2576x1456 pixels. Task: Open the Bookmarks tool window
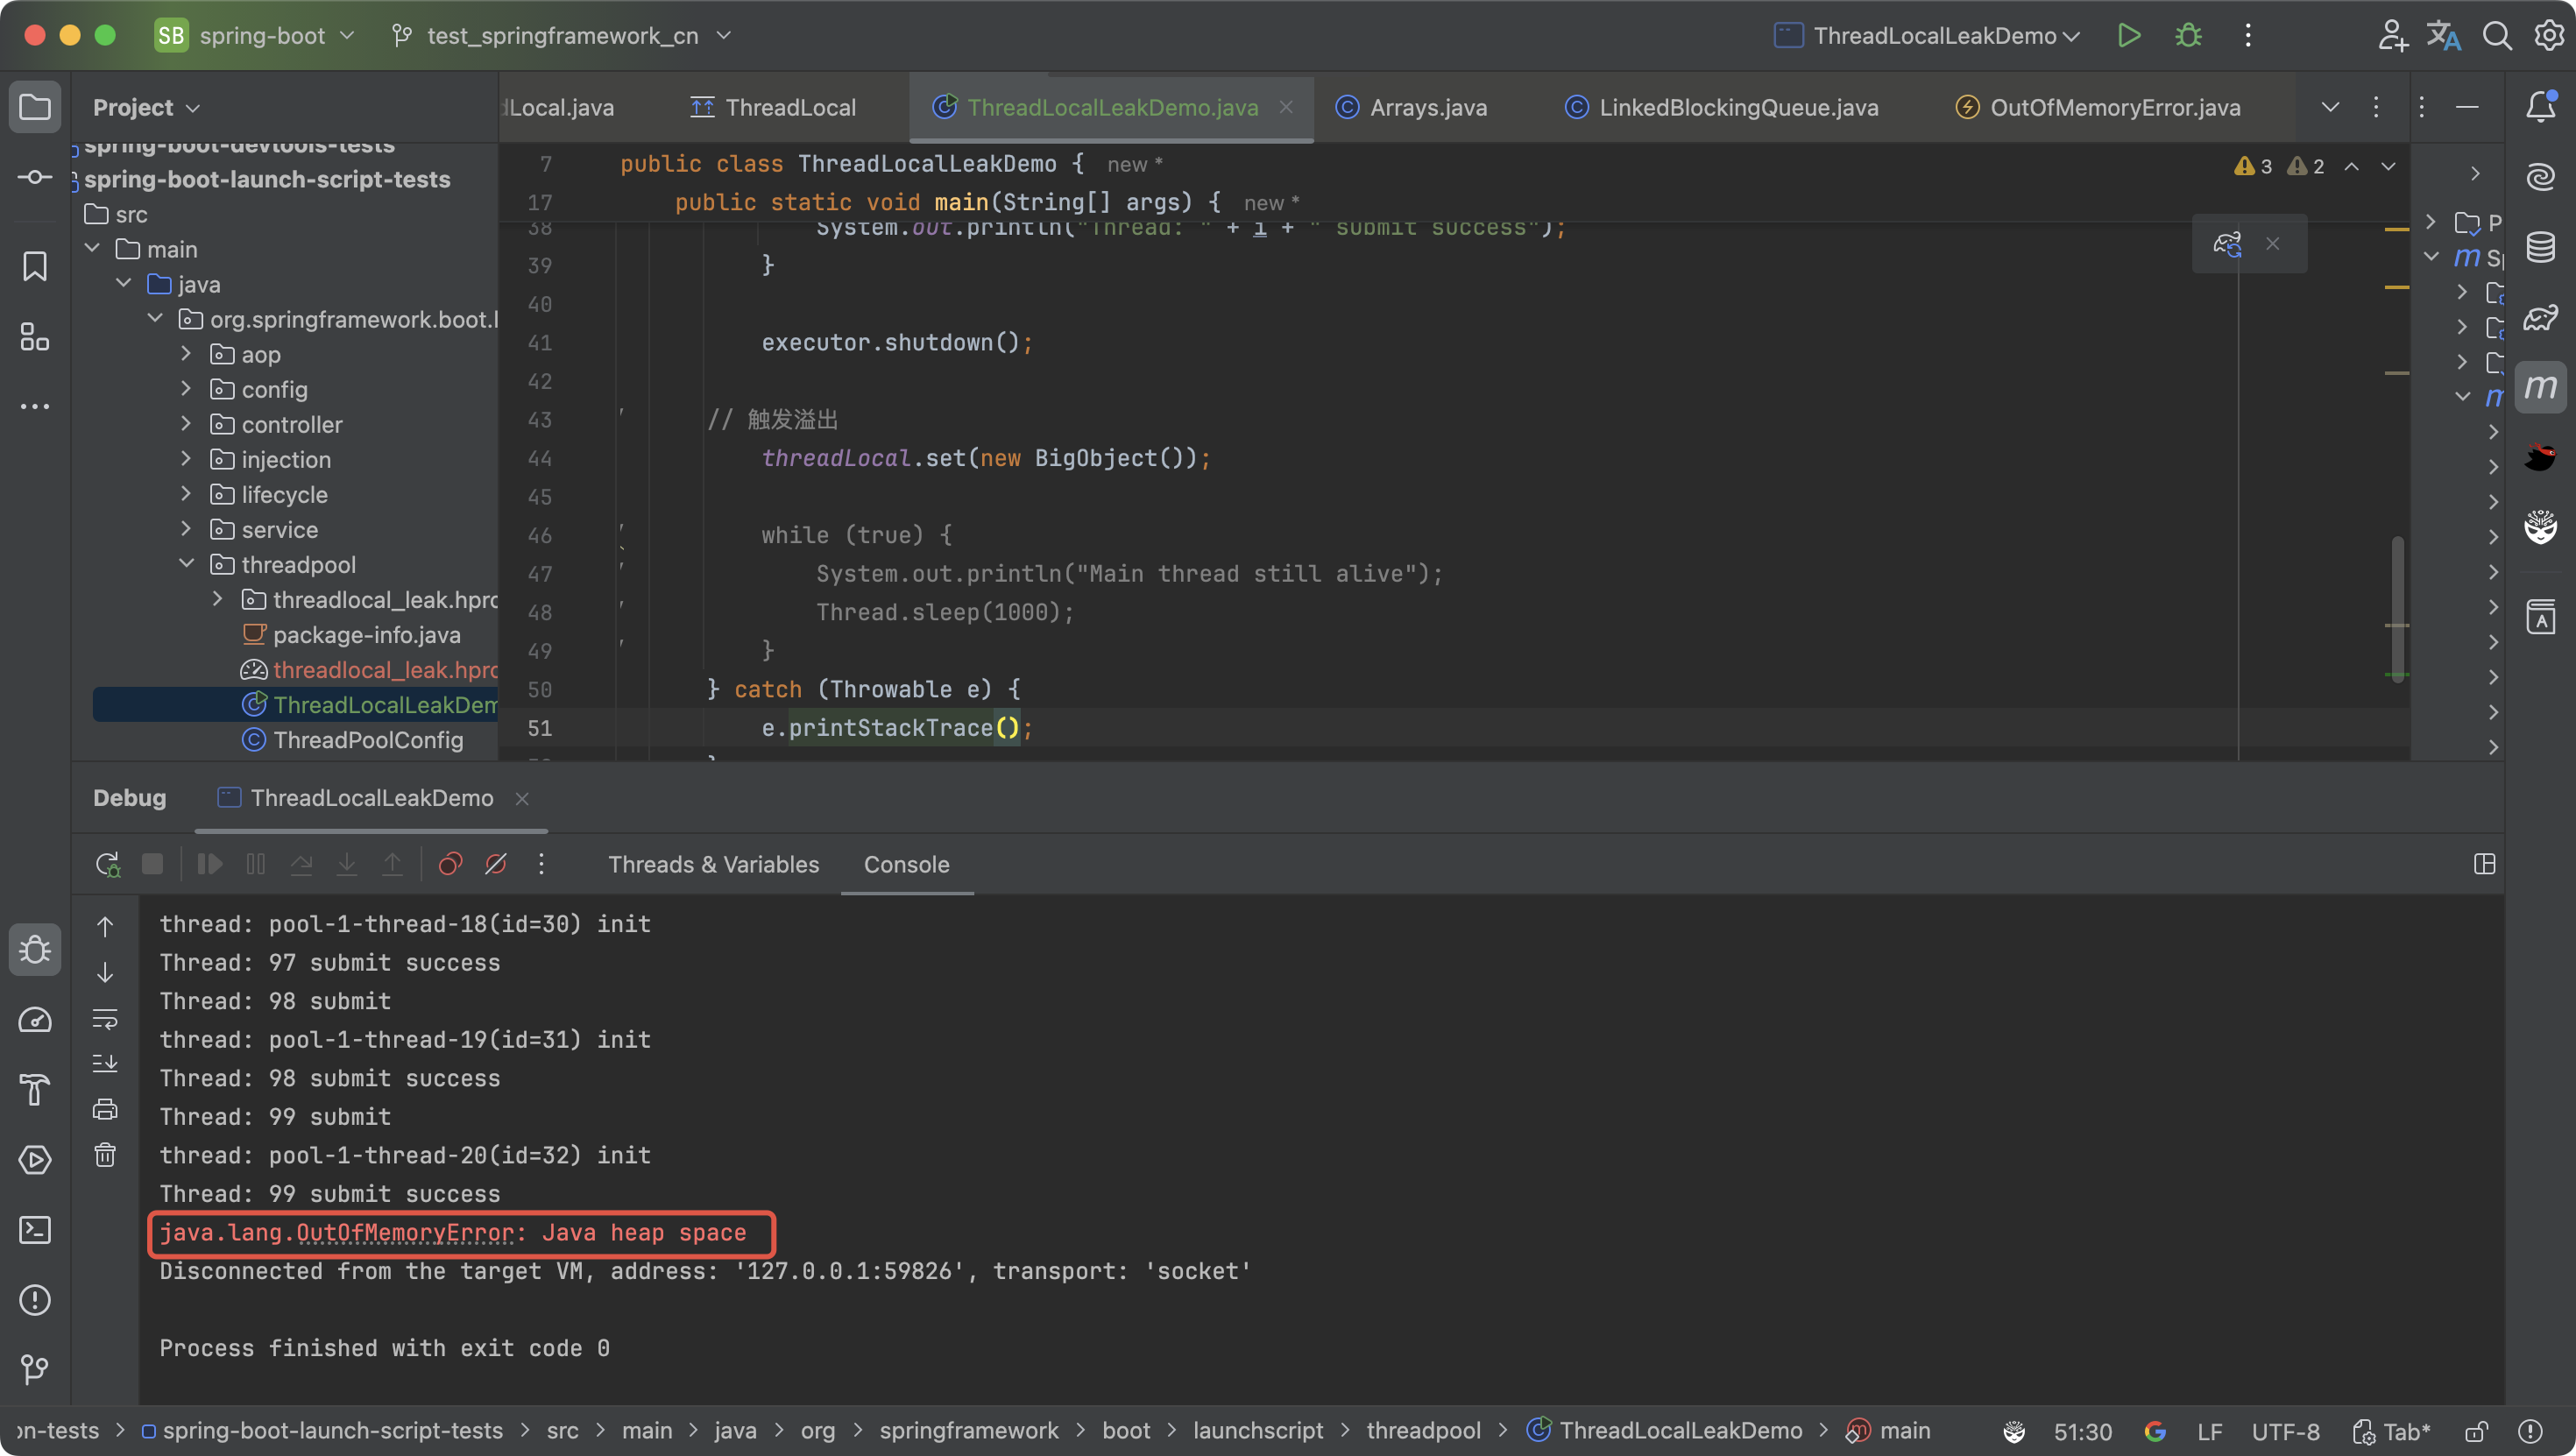click(x=35, y=266)
